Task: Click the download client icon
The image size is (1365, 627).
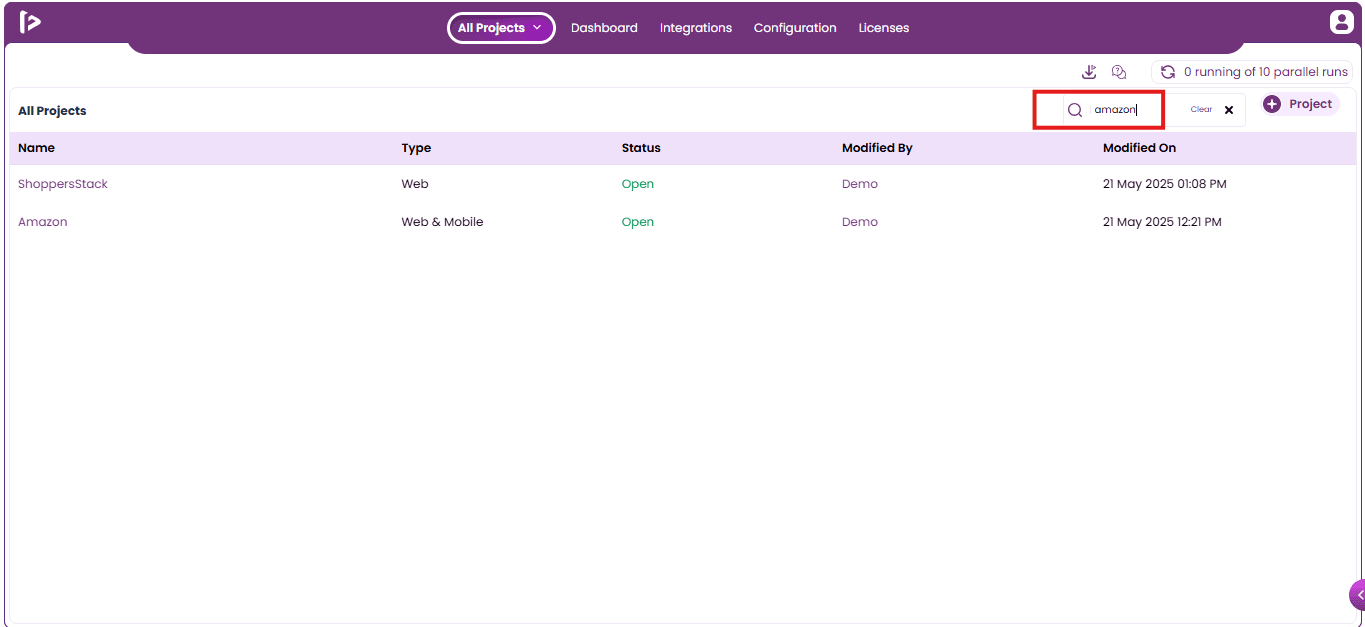Action: (x=1089, y=72)
